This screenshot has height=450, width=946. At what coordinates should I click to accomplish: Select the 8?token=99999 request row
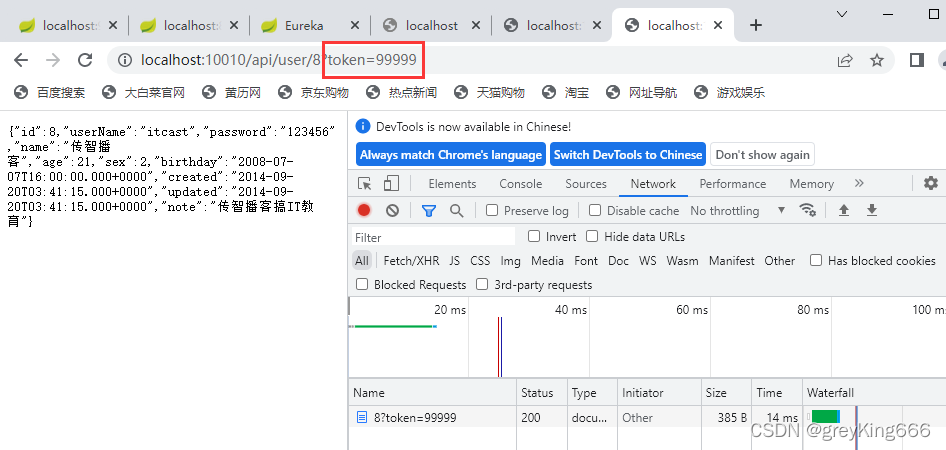click(647, 417)
